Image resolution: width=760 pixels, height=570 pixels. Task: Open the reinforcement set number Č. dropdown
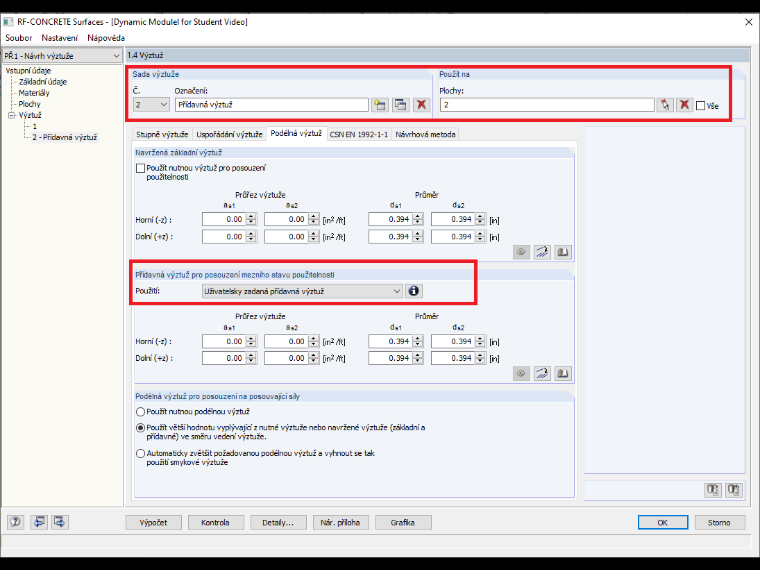pyautogui.click(x=151, y=105)
